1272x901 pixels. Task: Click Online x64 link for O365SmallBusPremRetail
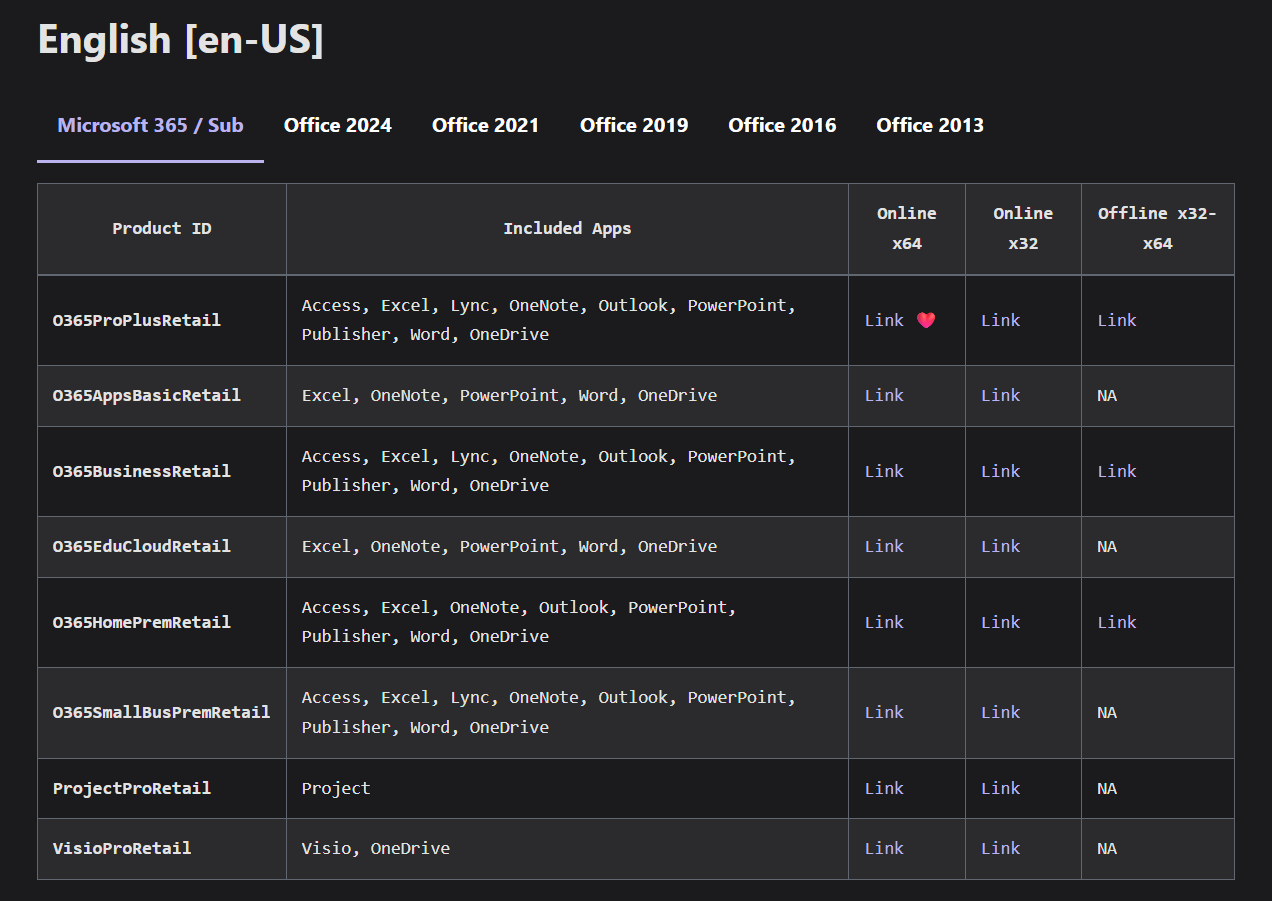coord(884,712)
